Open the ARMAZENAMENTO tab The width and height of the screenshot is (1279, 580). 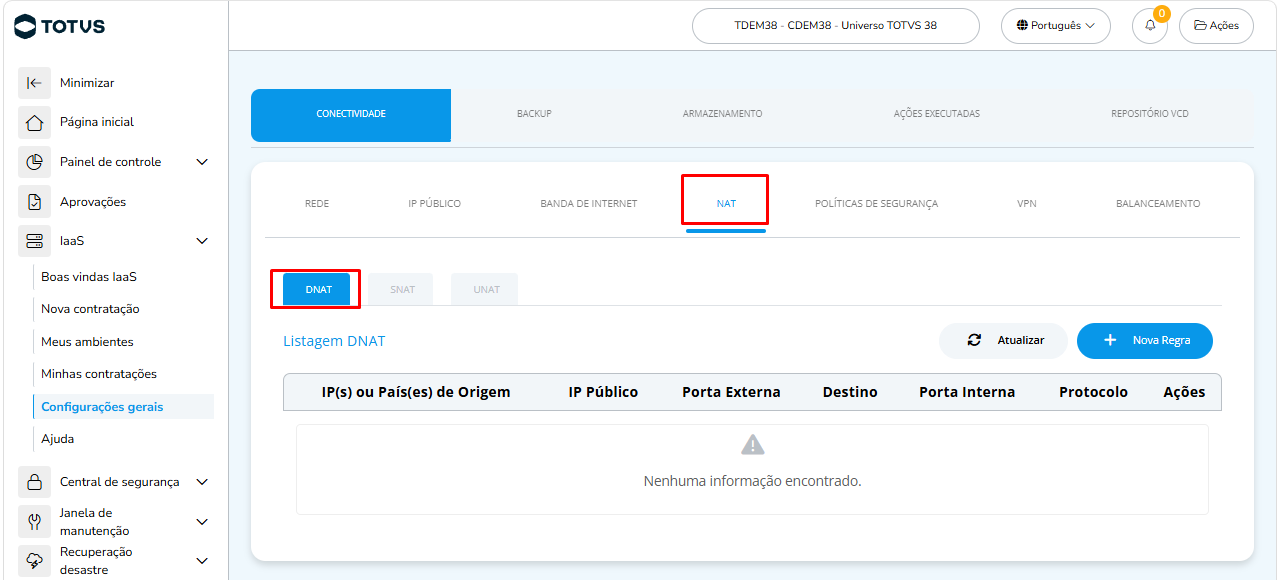click(722, 114)
